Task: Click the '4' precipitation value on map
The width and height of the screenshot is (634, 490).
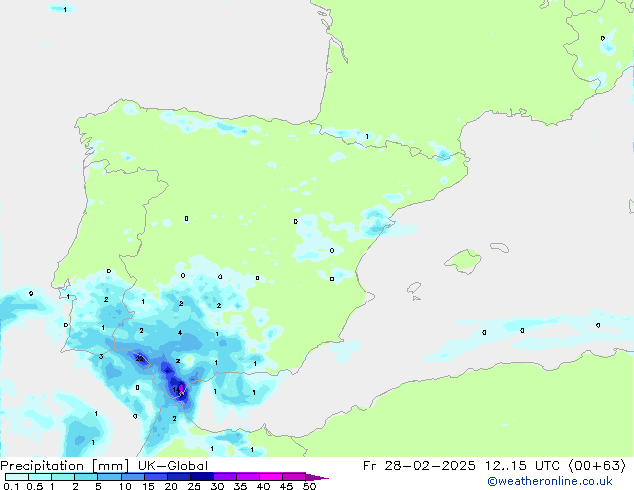Action: point(180,333)
